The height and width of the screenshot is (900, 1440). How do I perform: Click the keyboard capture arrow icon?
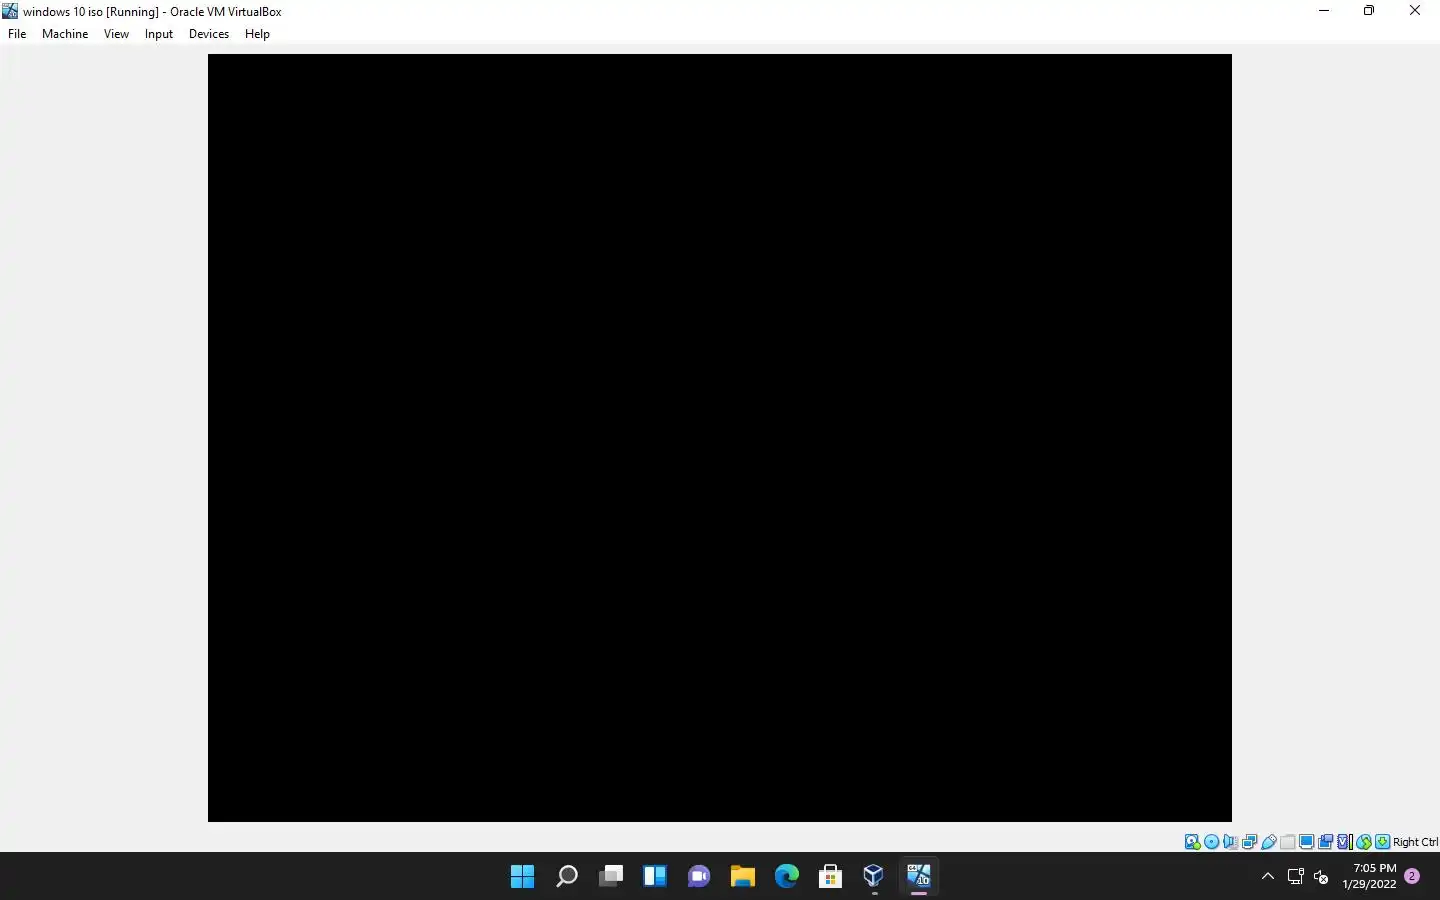click(x=1382, y=842)
